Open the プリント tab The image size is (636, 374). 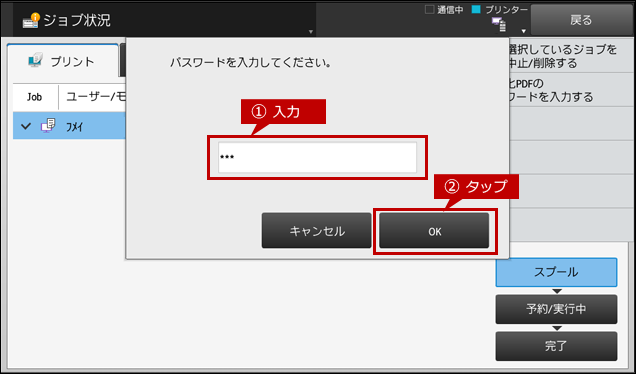pos(63,61)
